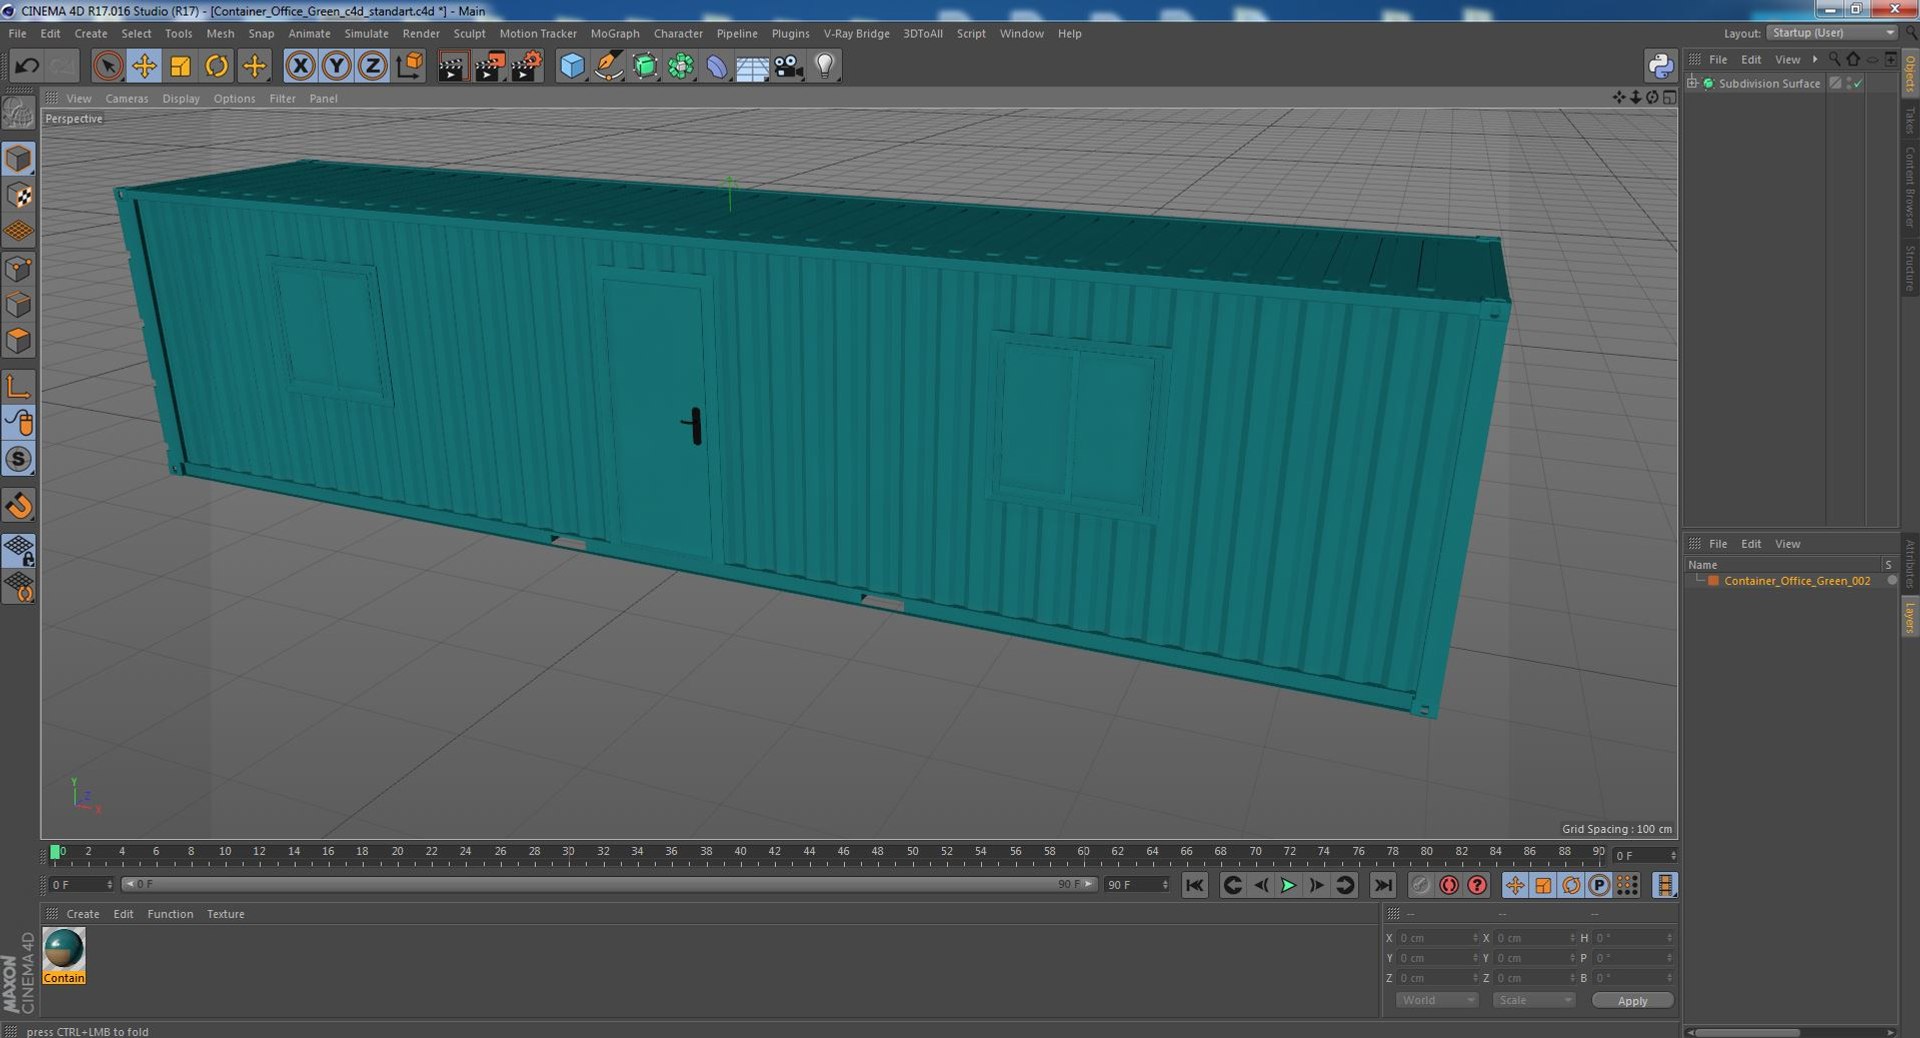Open Scale coordinate mode dropdown

(1533, 1000)
